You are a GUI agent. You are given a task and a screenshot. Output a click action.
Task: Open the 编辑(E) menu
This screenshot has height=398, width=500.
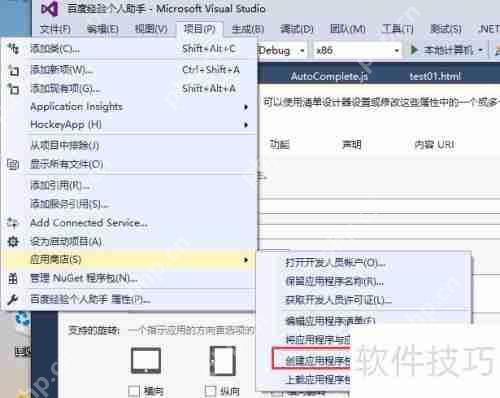103,29
